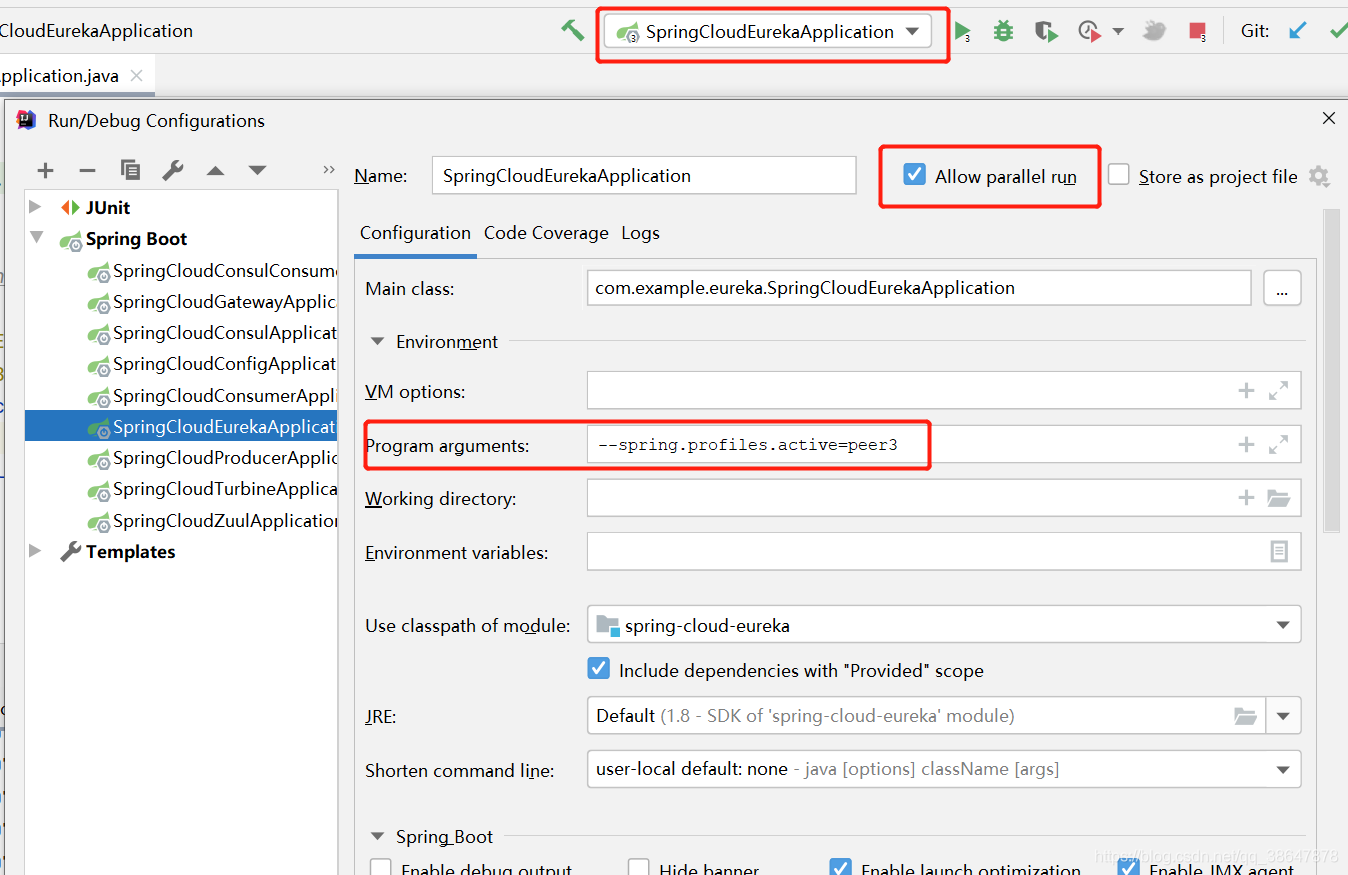Viewport: 1348px width, 875px height.
Task: Start debugging with the bug icon
Action: [x=1003, y=31]
